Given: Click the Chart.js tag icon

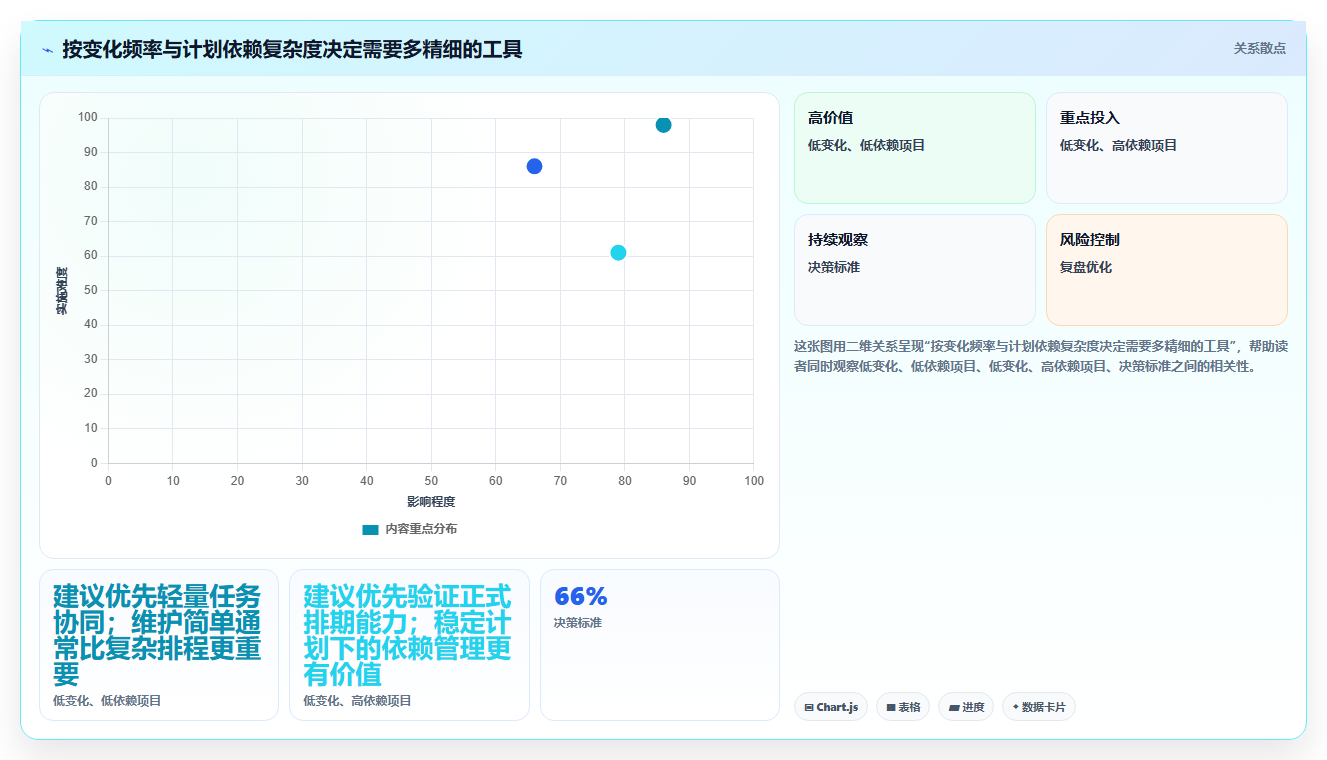Looking at the screenshot, I should pyautogui.click(x=809, y=707).
